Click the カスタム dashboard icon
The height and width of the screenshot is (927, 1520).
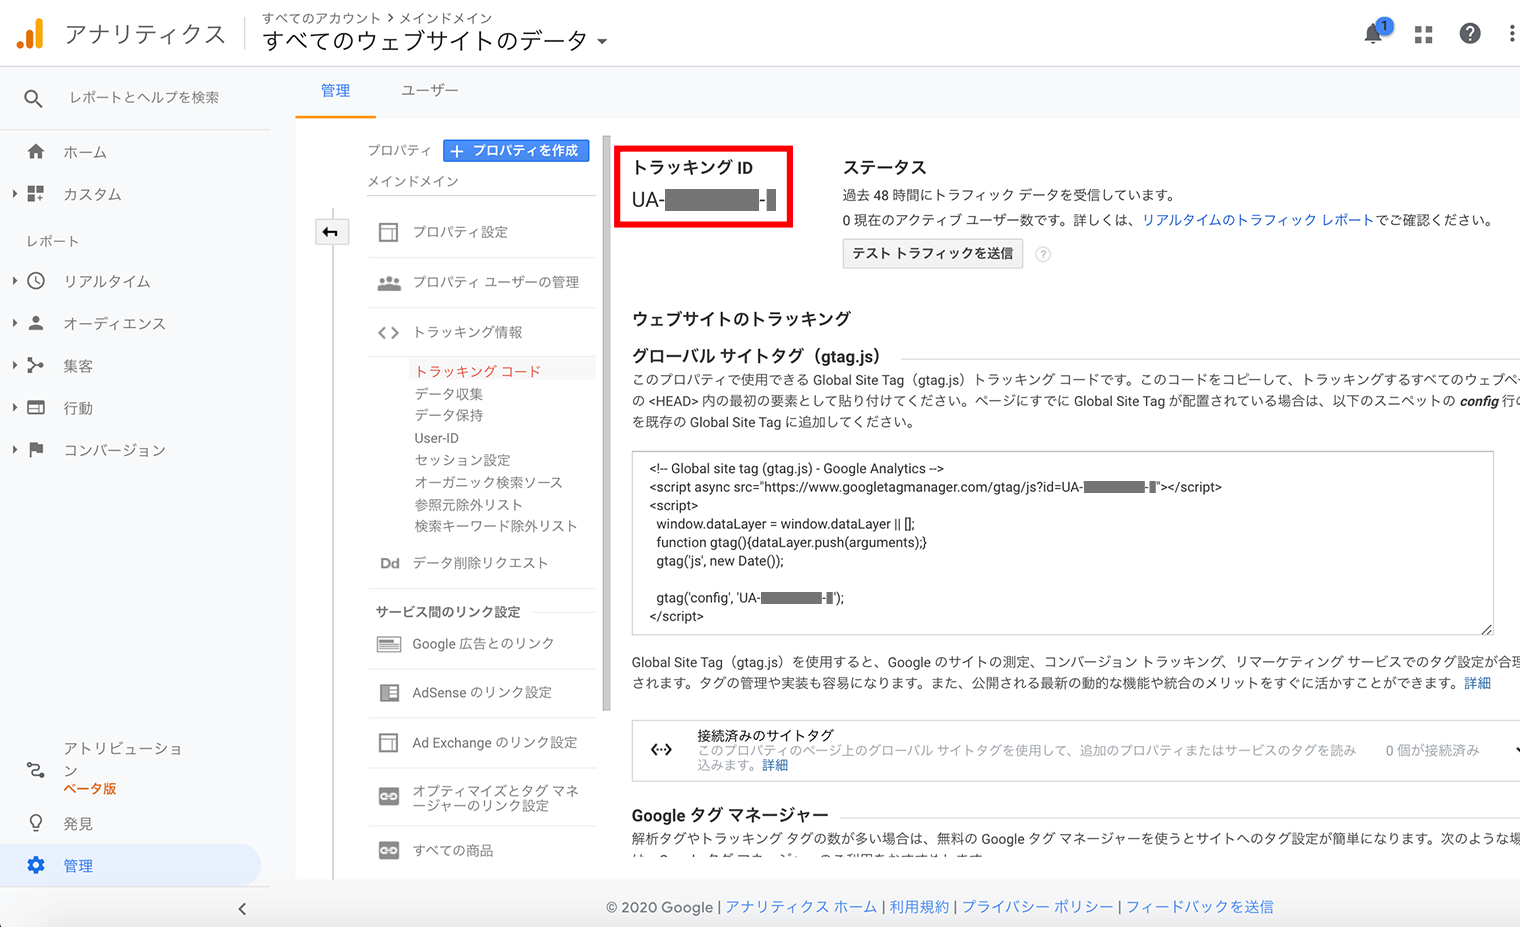click(x=36, y=194)
